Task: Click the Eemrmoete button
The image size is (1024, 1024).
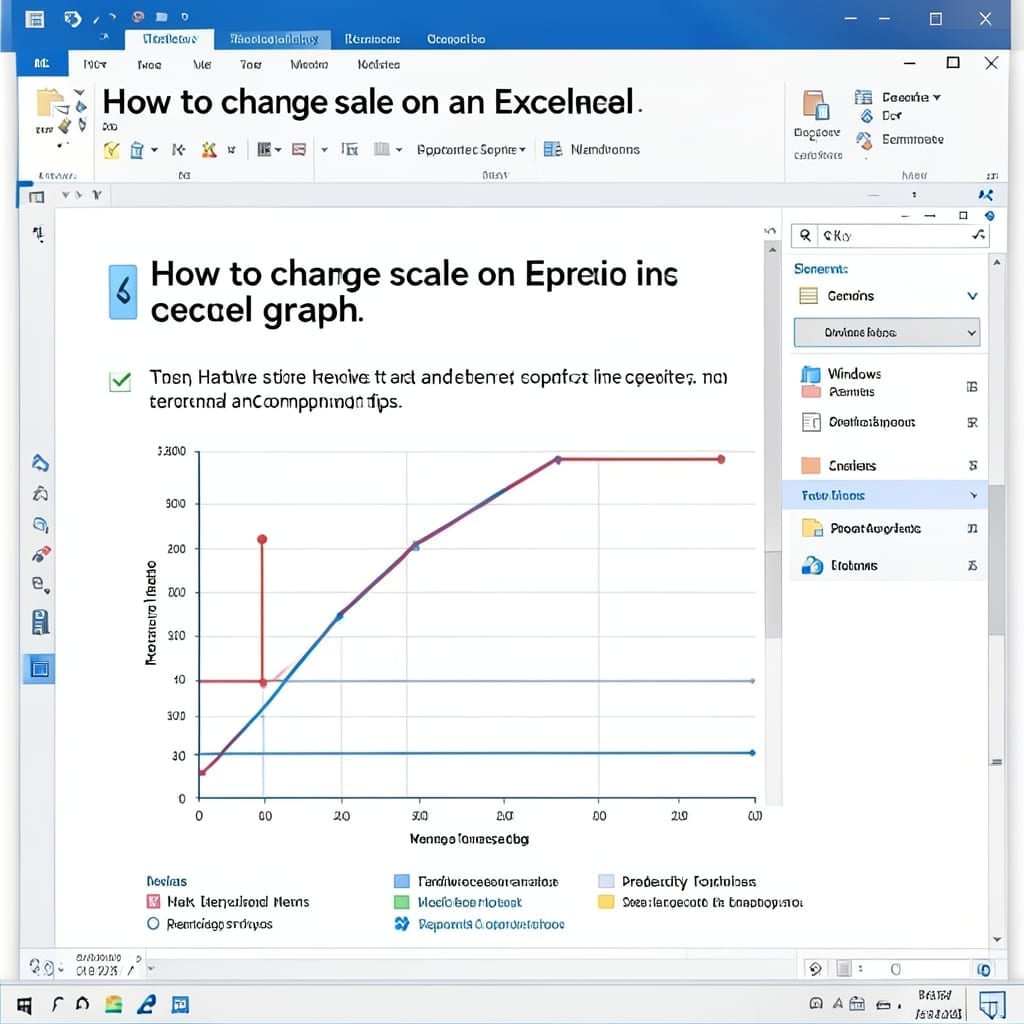Action: [912, 140]
